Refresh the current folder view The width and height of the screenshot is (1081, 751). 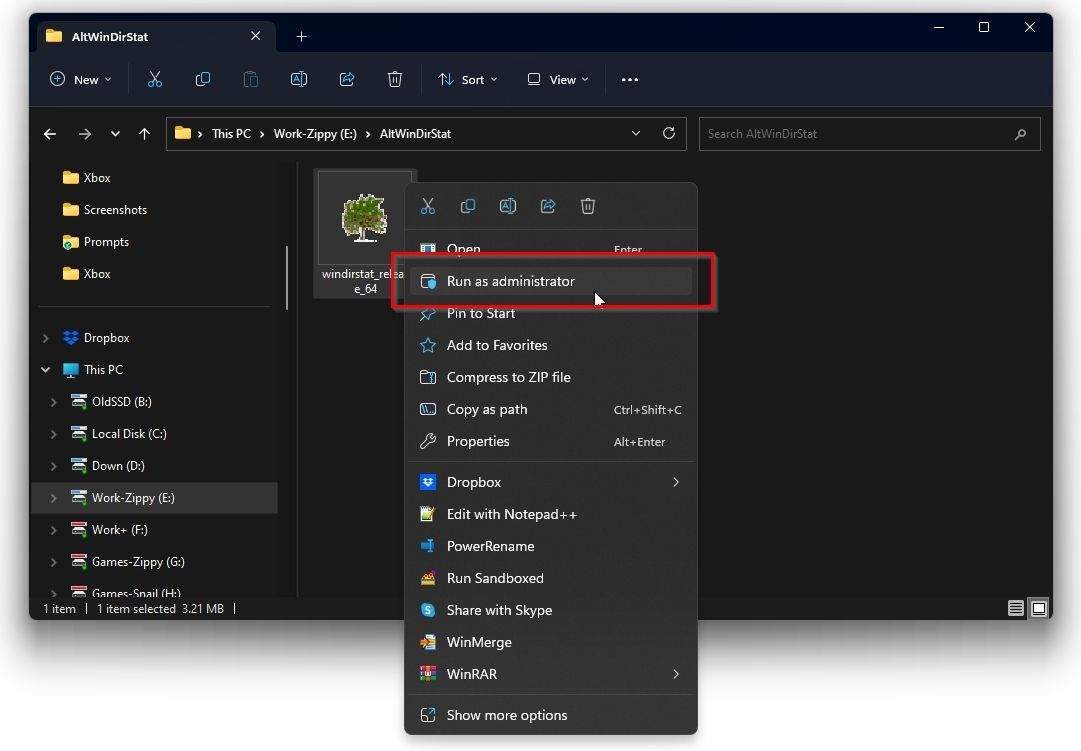[669, 134]
